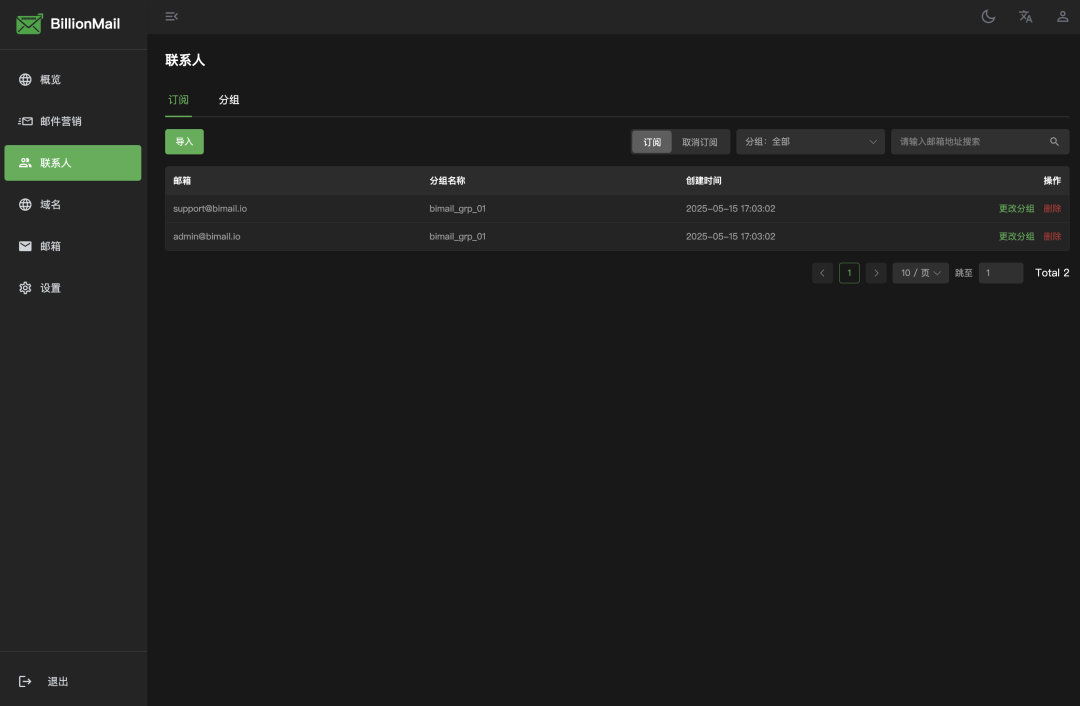The width and height of the screenshot is (1080, 706).
Task: Go to next page arrow
Action: click(876, 273)
